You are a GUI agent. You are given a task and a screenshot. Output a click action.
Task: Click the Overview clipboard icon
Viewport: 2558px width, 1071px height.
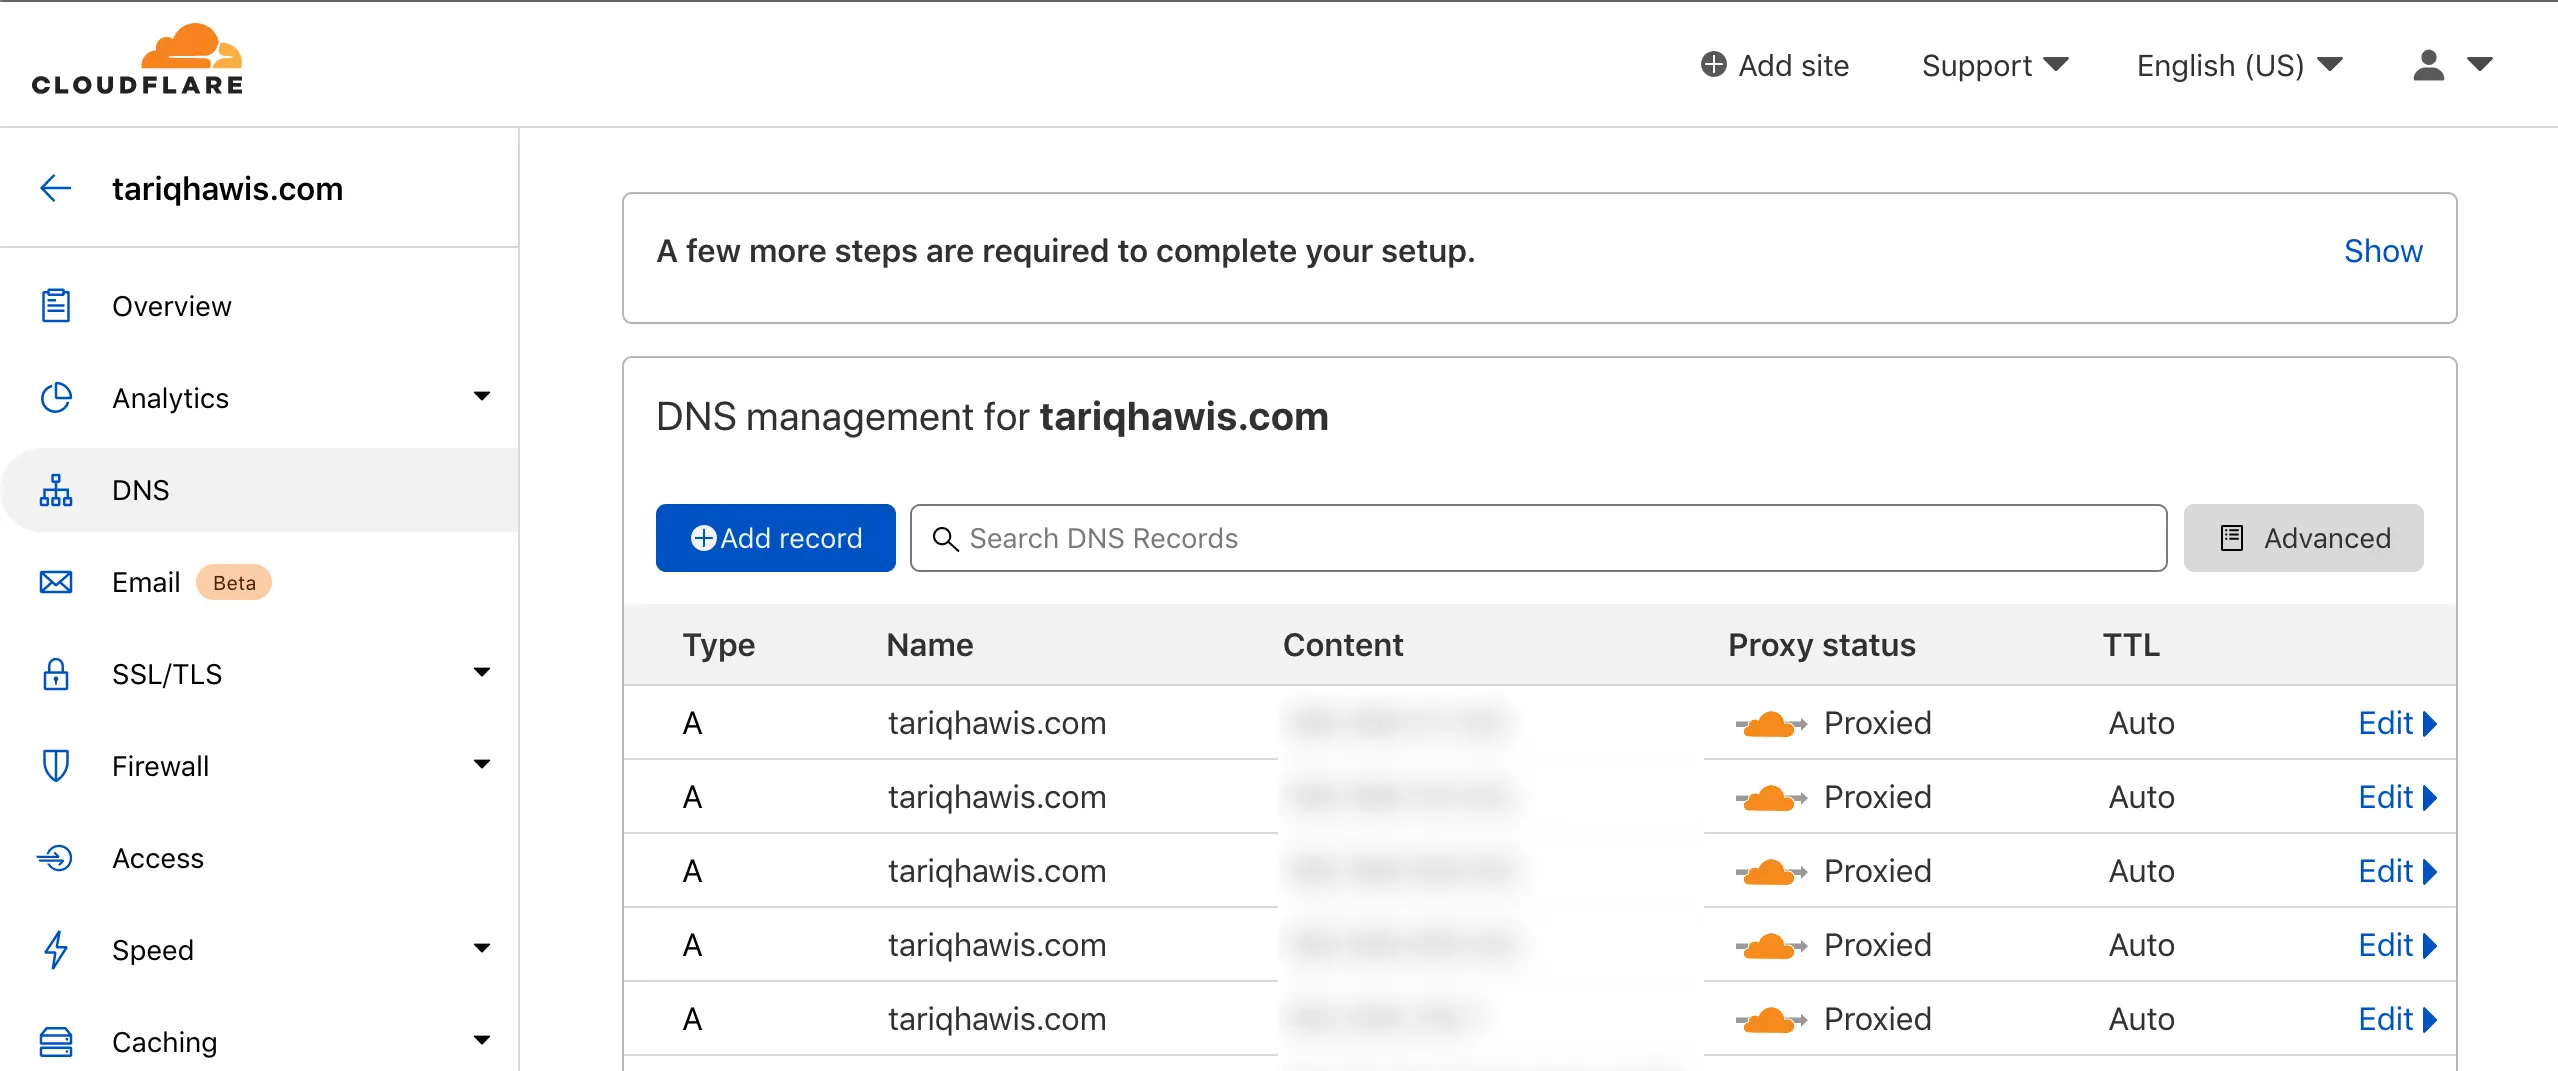(56, 306)
